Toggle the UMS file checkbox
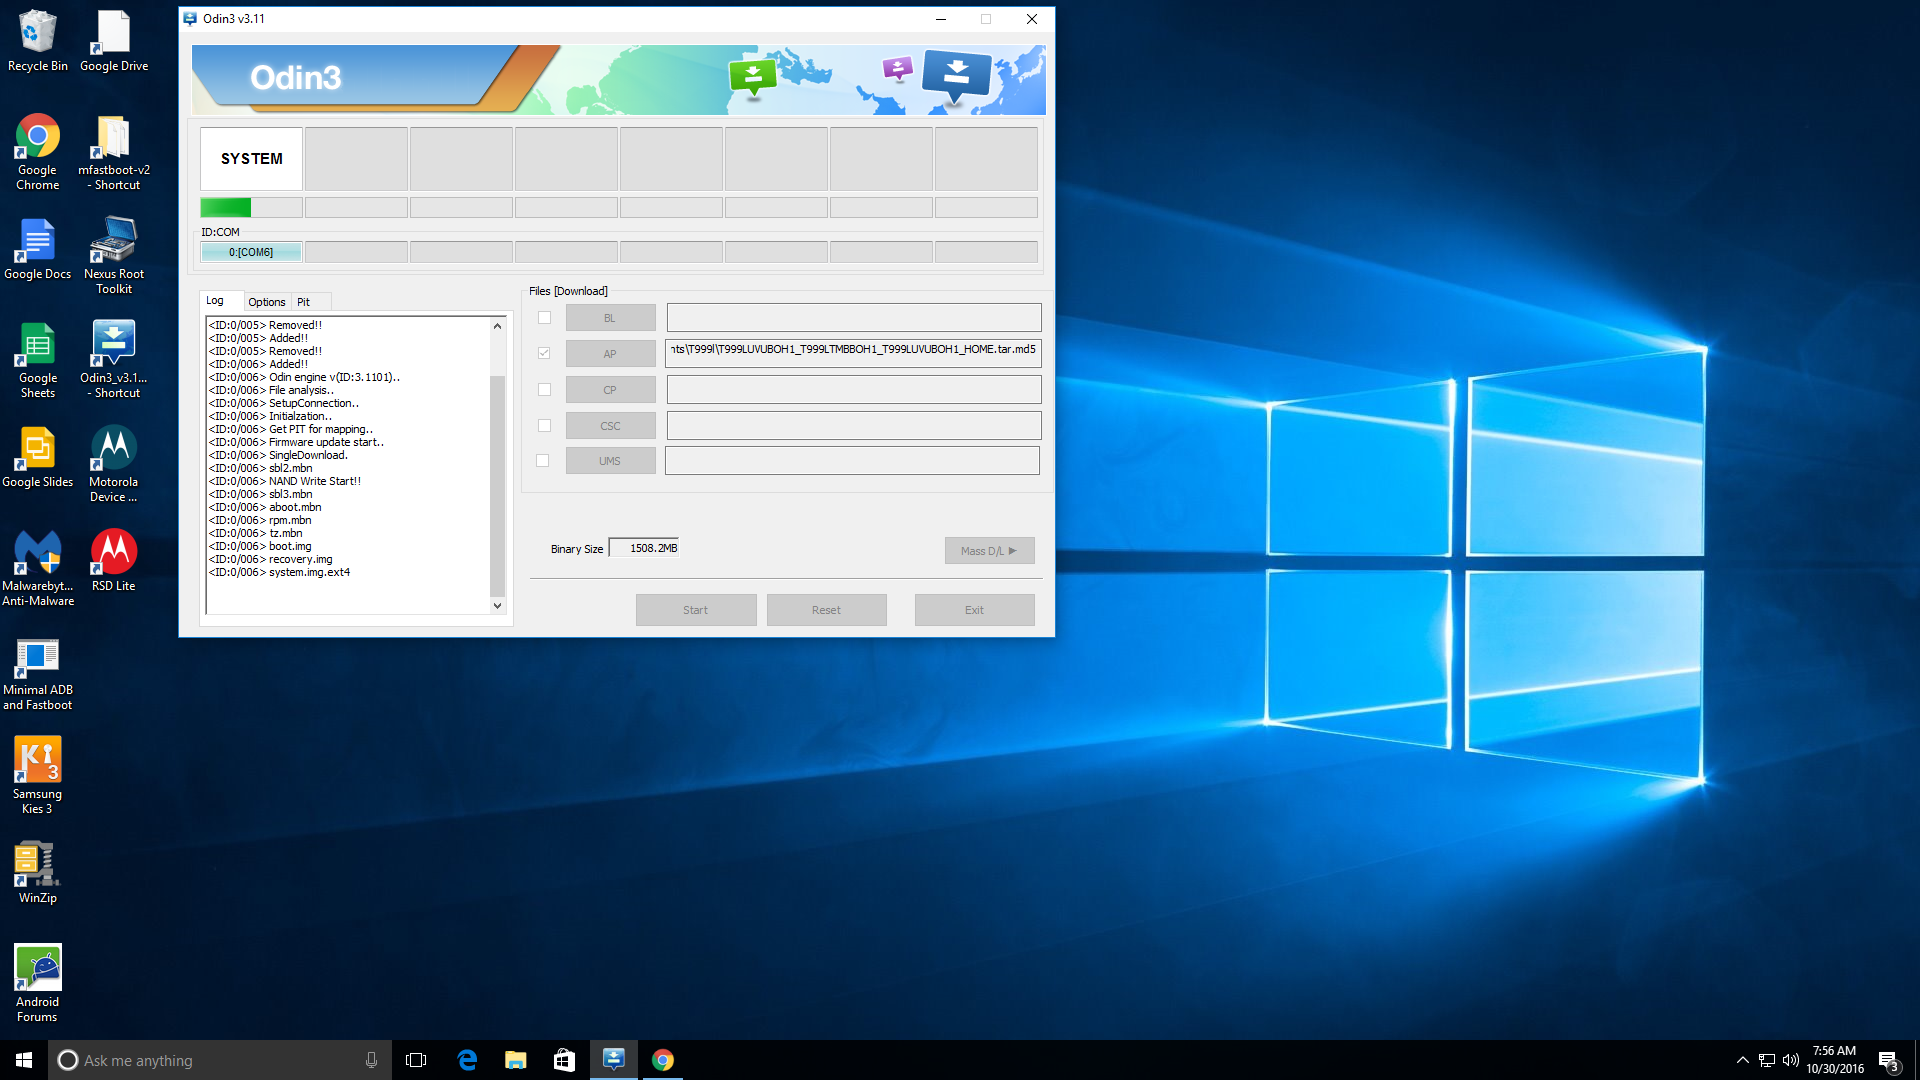The width and height of the screenshot is (1920, 1080). [542, 461]
